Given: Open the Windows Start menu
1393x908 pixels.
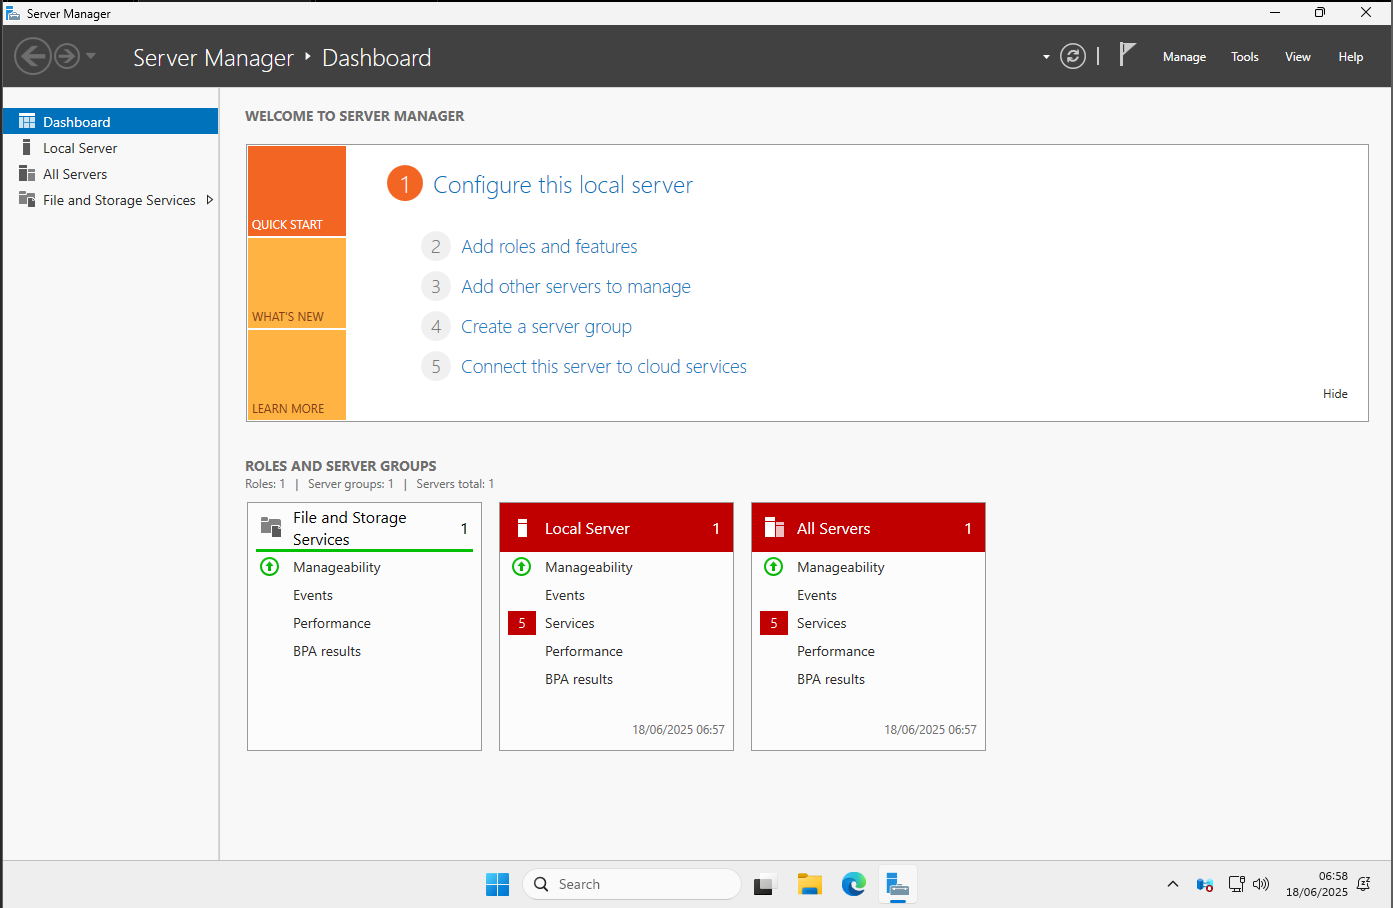Looking at the screenshot, I should [497, 884].
